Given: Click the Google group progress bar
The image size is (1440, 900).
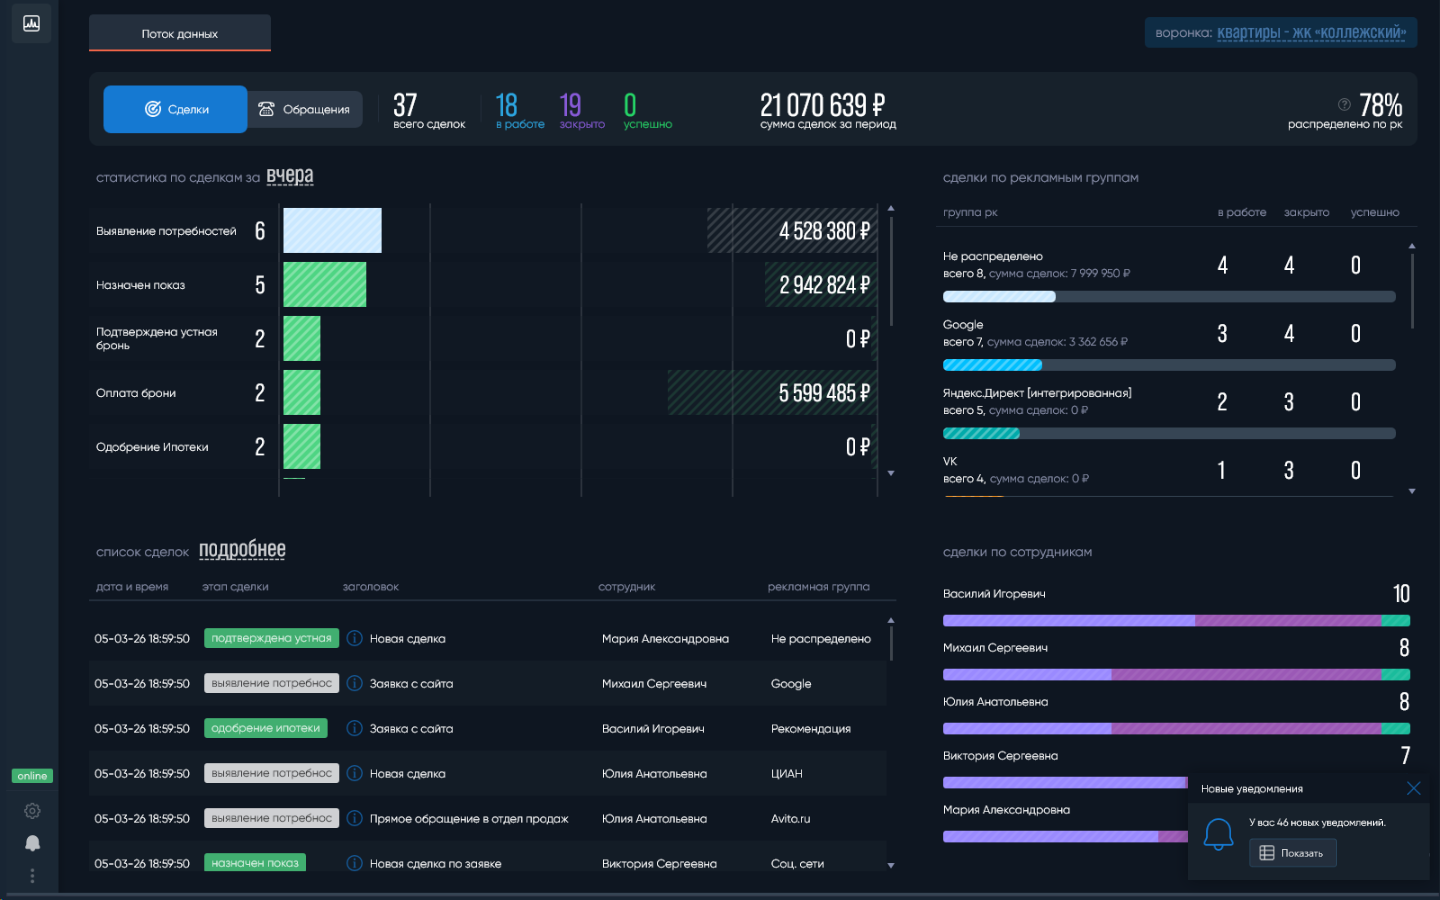Looking at the screenshot, I should [1168, 365].
